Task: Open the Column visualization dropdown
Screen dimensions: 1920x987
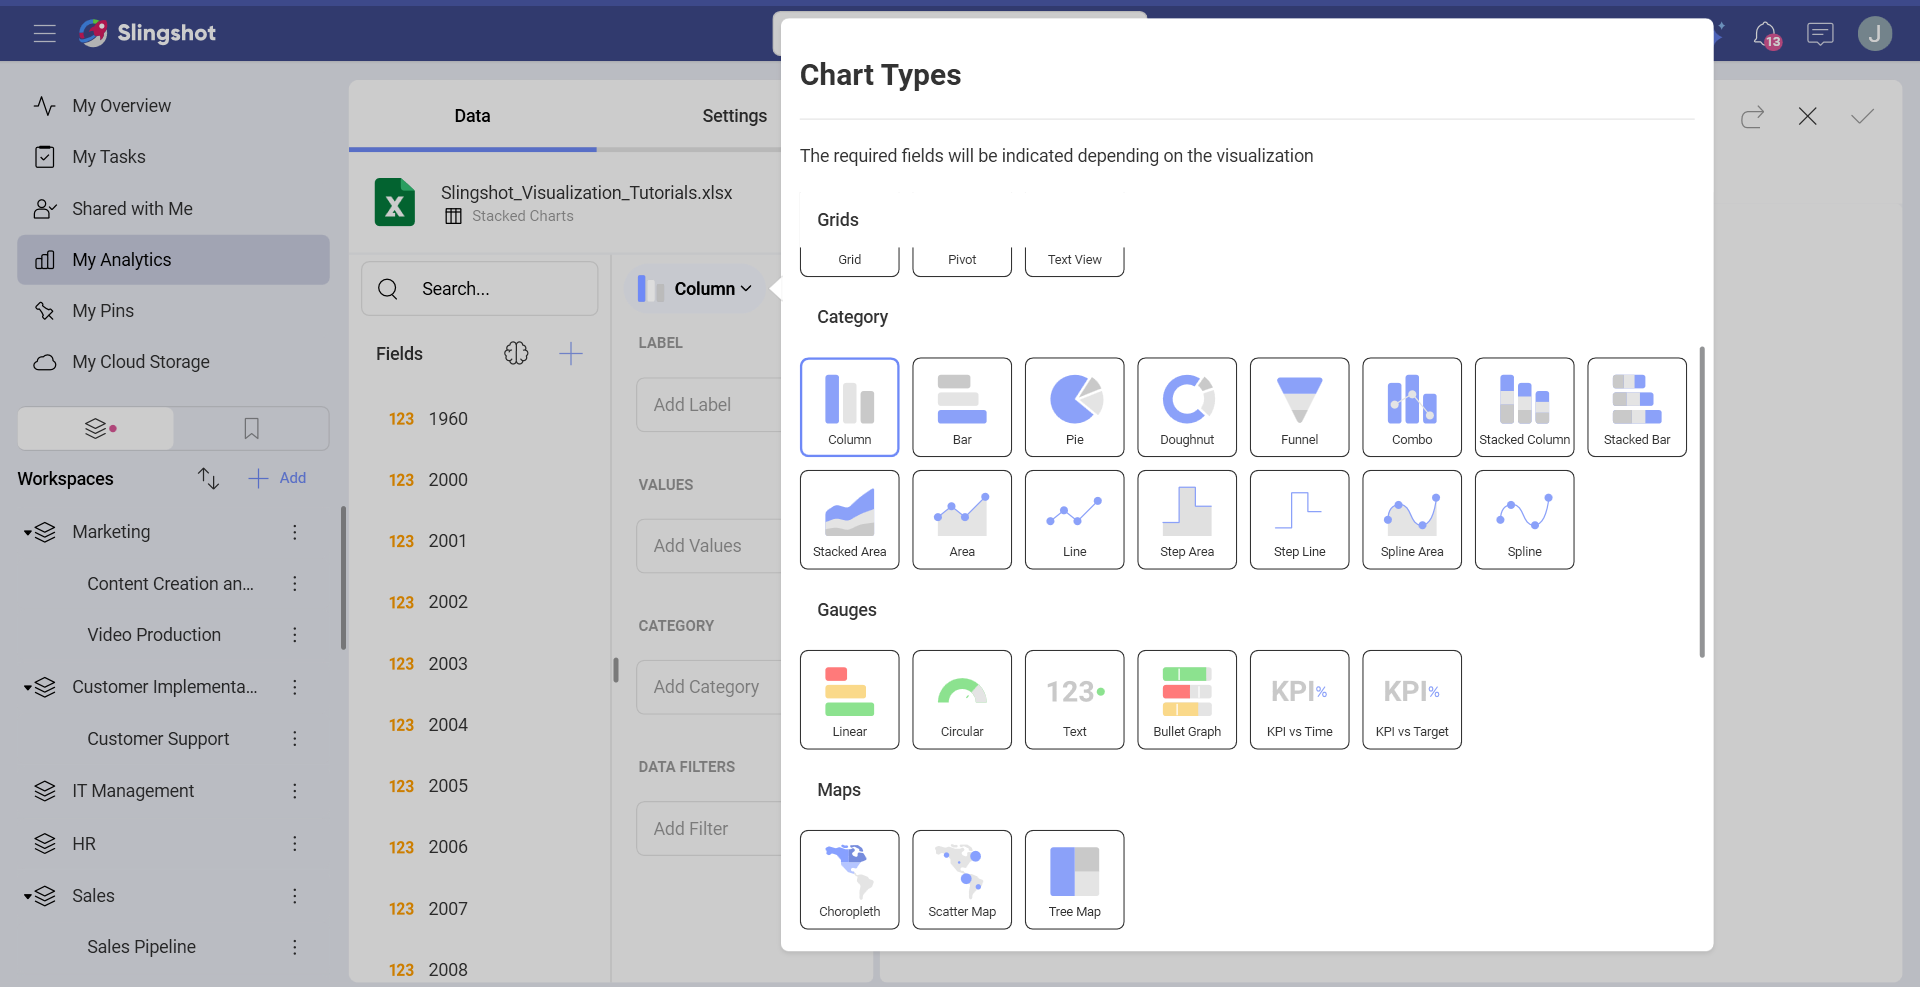Action: click(x=696, y=289)
